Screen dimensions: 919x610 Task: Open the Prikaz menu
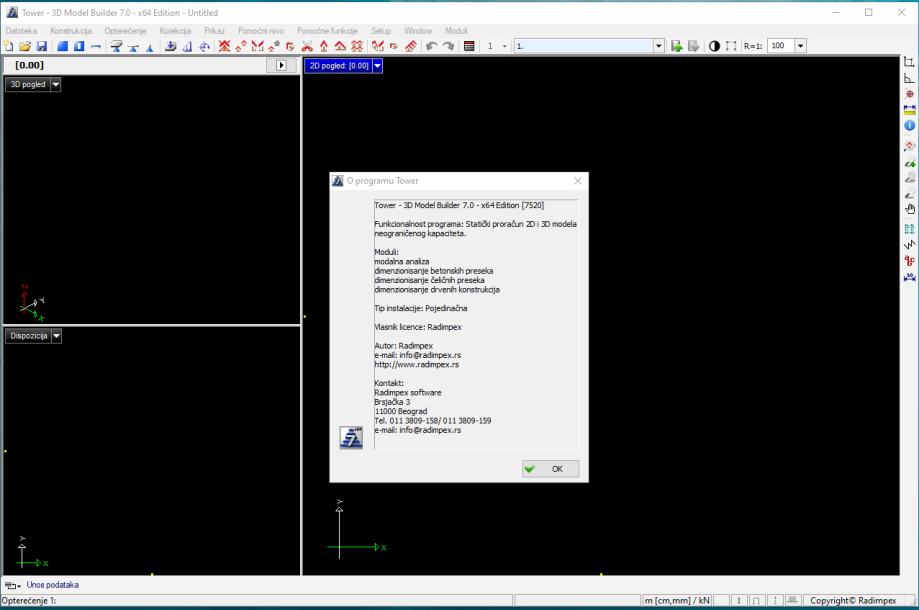point(215,30)
